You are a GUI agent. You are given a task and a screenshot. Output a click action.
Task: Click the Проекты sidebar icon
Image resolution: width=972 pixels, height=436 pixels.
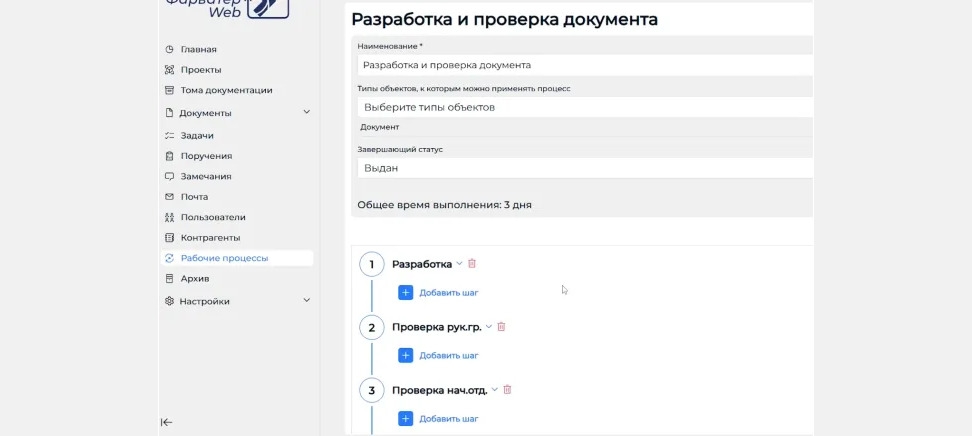169,70
